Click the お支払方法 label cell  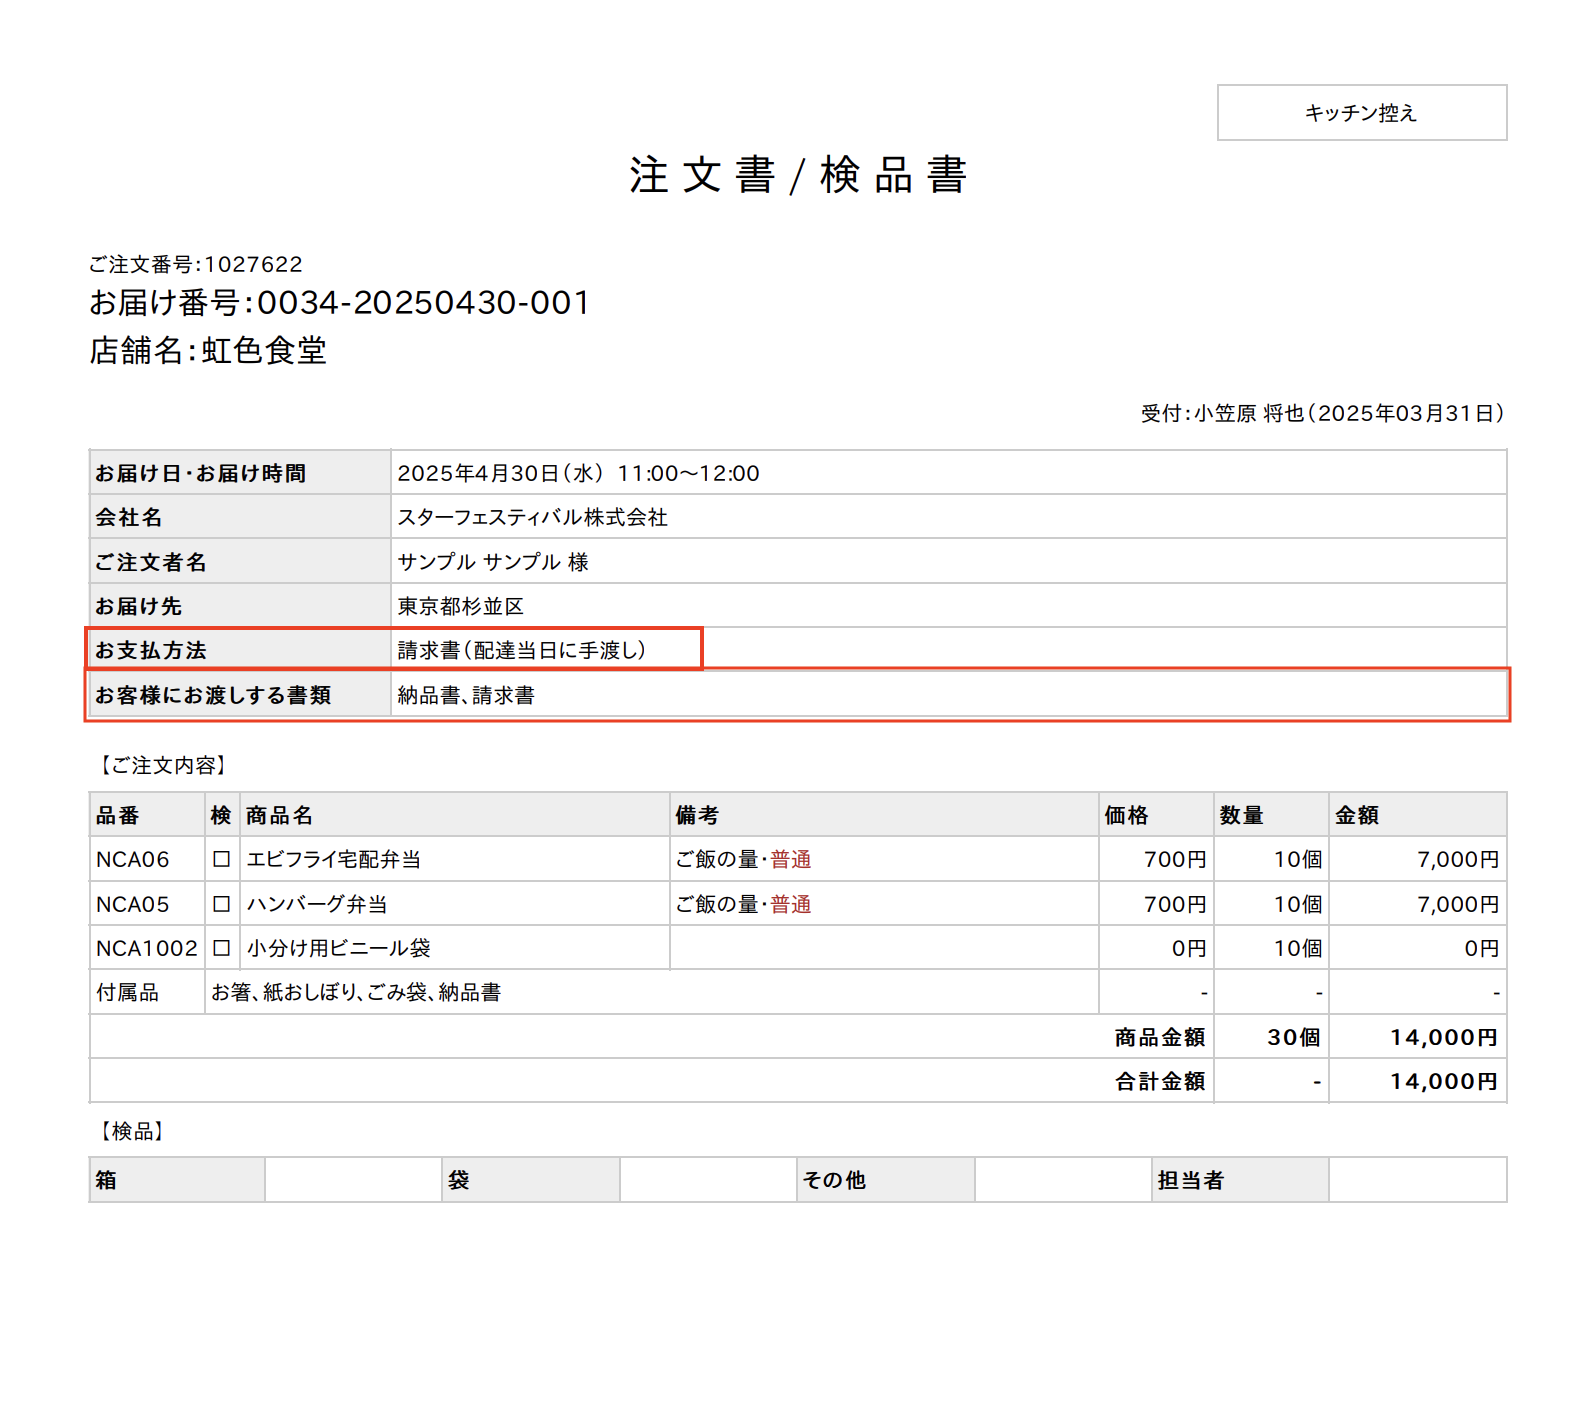coord(240,650)
